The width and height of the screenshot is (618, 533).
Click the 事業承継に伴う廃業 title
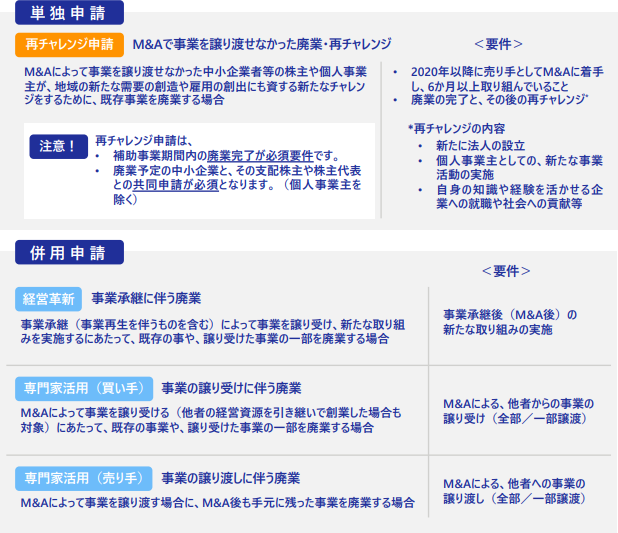tap(146, 298)
